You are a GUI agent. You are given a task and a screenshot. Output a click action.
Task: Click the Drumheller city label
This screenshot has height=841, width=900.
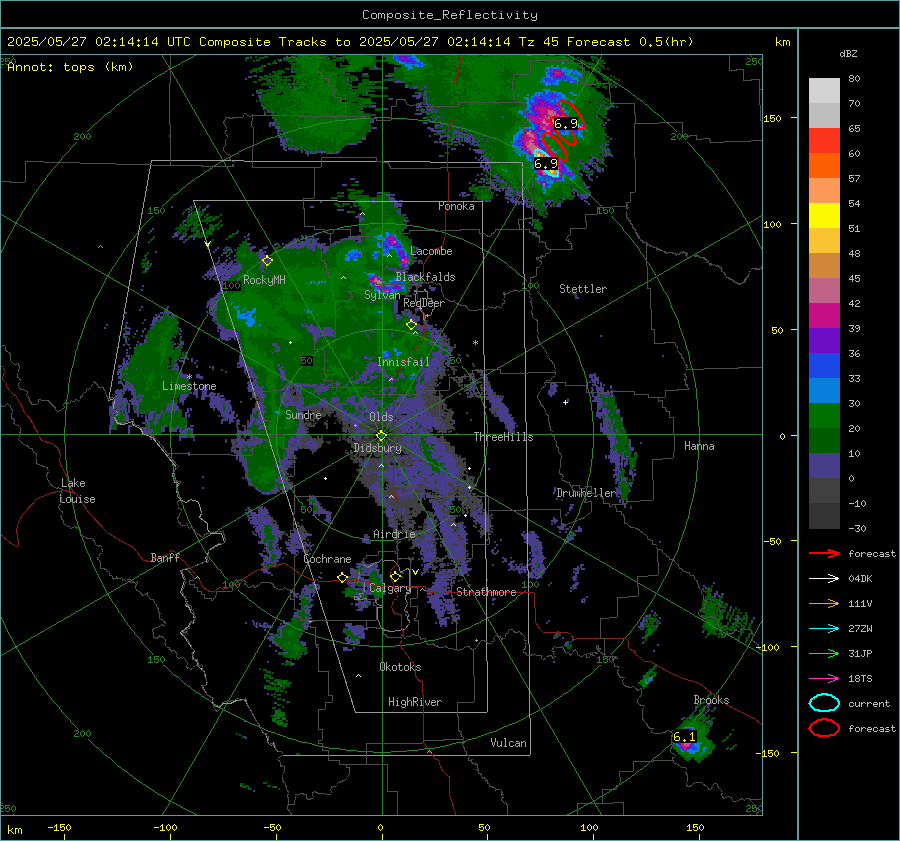click(x=586, y=493)
